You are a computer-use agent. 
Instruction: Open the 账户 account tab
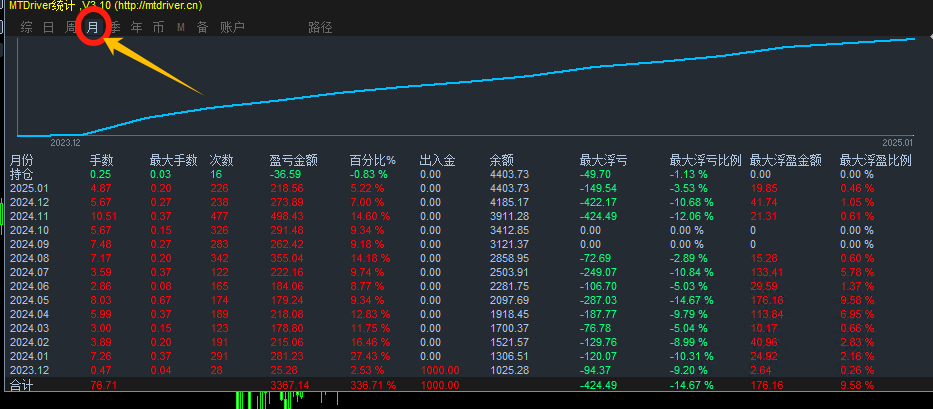click(x=232, y=28)
